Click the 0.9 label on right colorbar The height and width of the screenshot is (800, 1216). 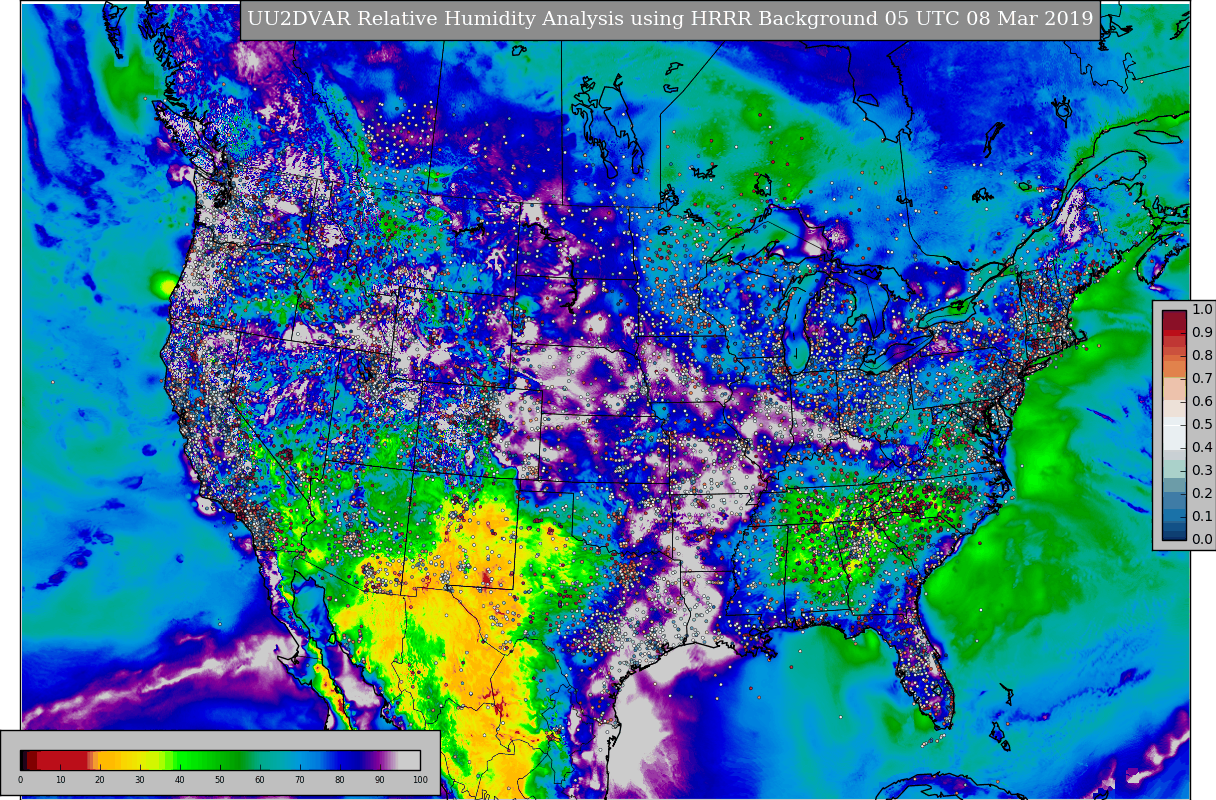tap(1202, 332)
